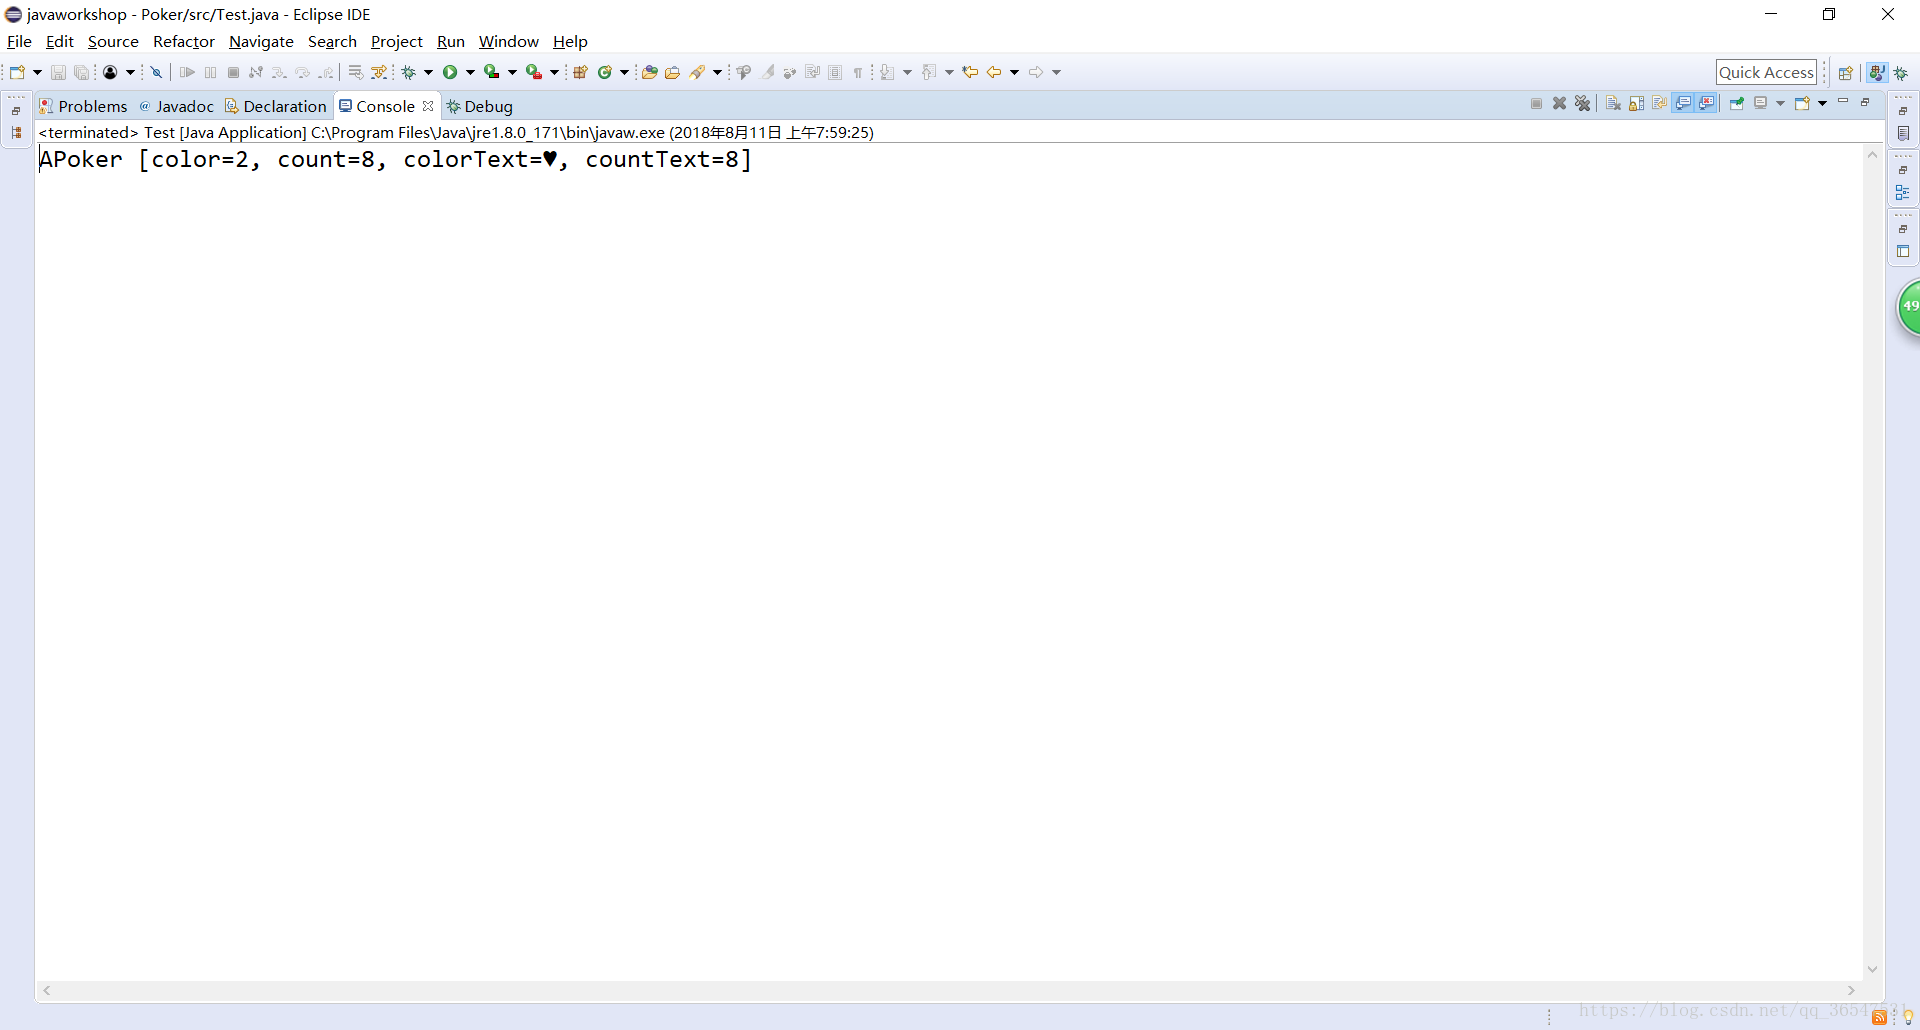Switch to the Problems tab
This screenshot has width=1920, height=1030.
84,106
